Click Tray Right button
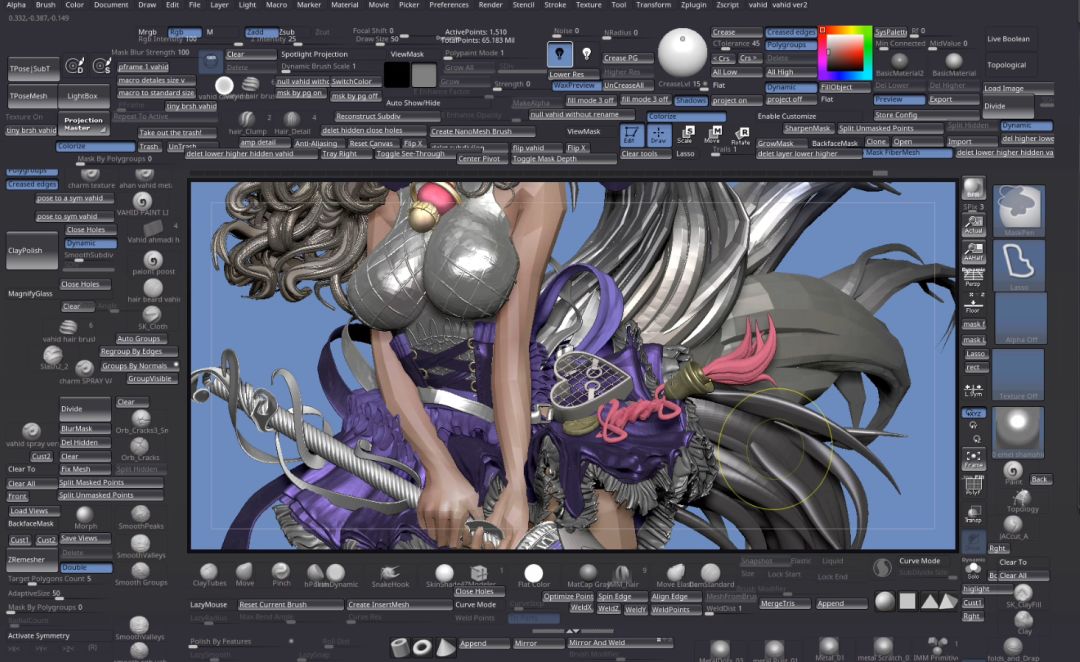The height and width of the screenshot is (662, 1080). 346,154
